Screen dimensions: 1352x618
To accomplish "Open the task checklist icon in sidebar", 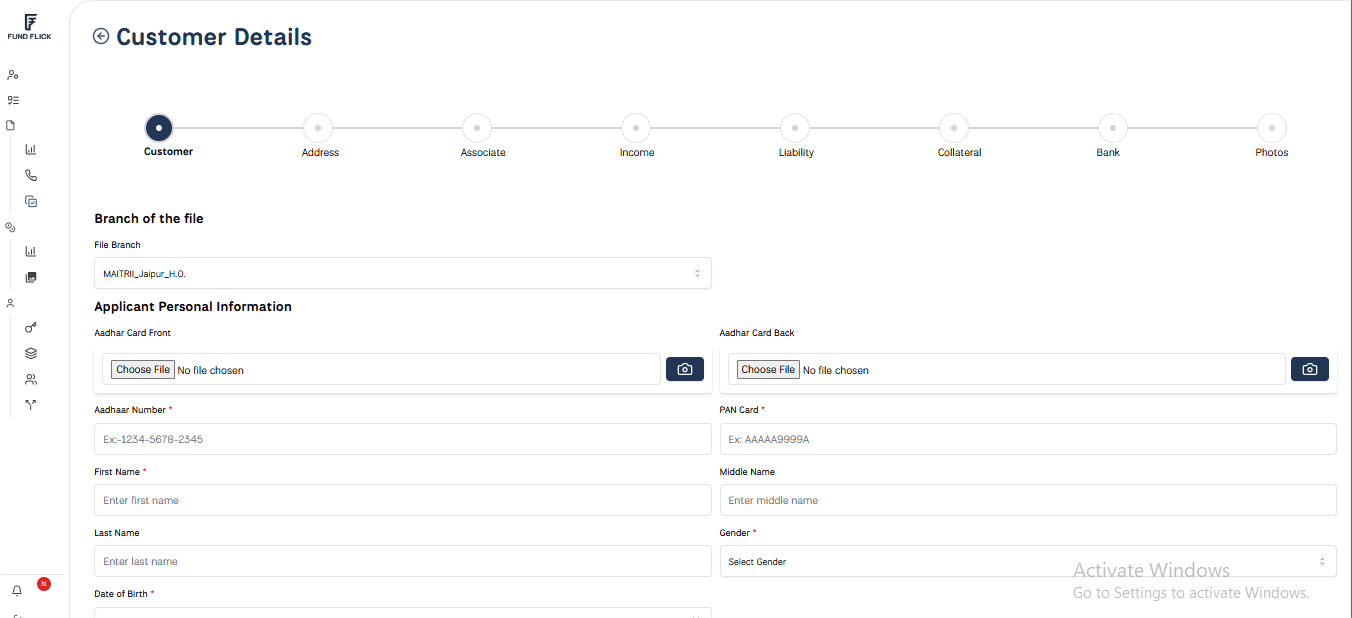I will (13, 100).
